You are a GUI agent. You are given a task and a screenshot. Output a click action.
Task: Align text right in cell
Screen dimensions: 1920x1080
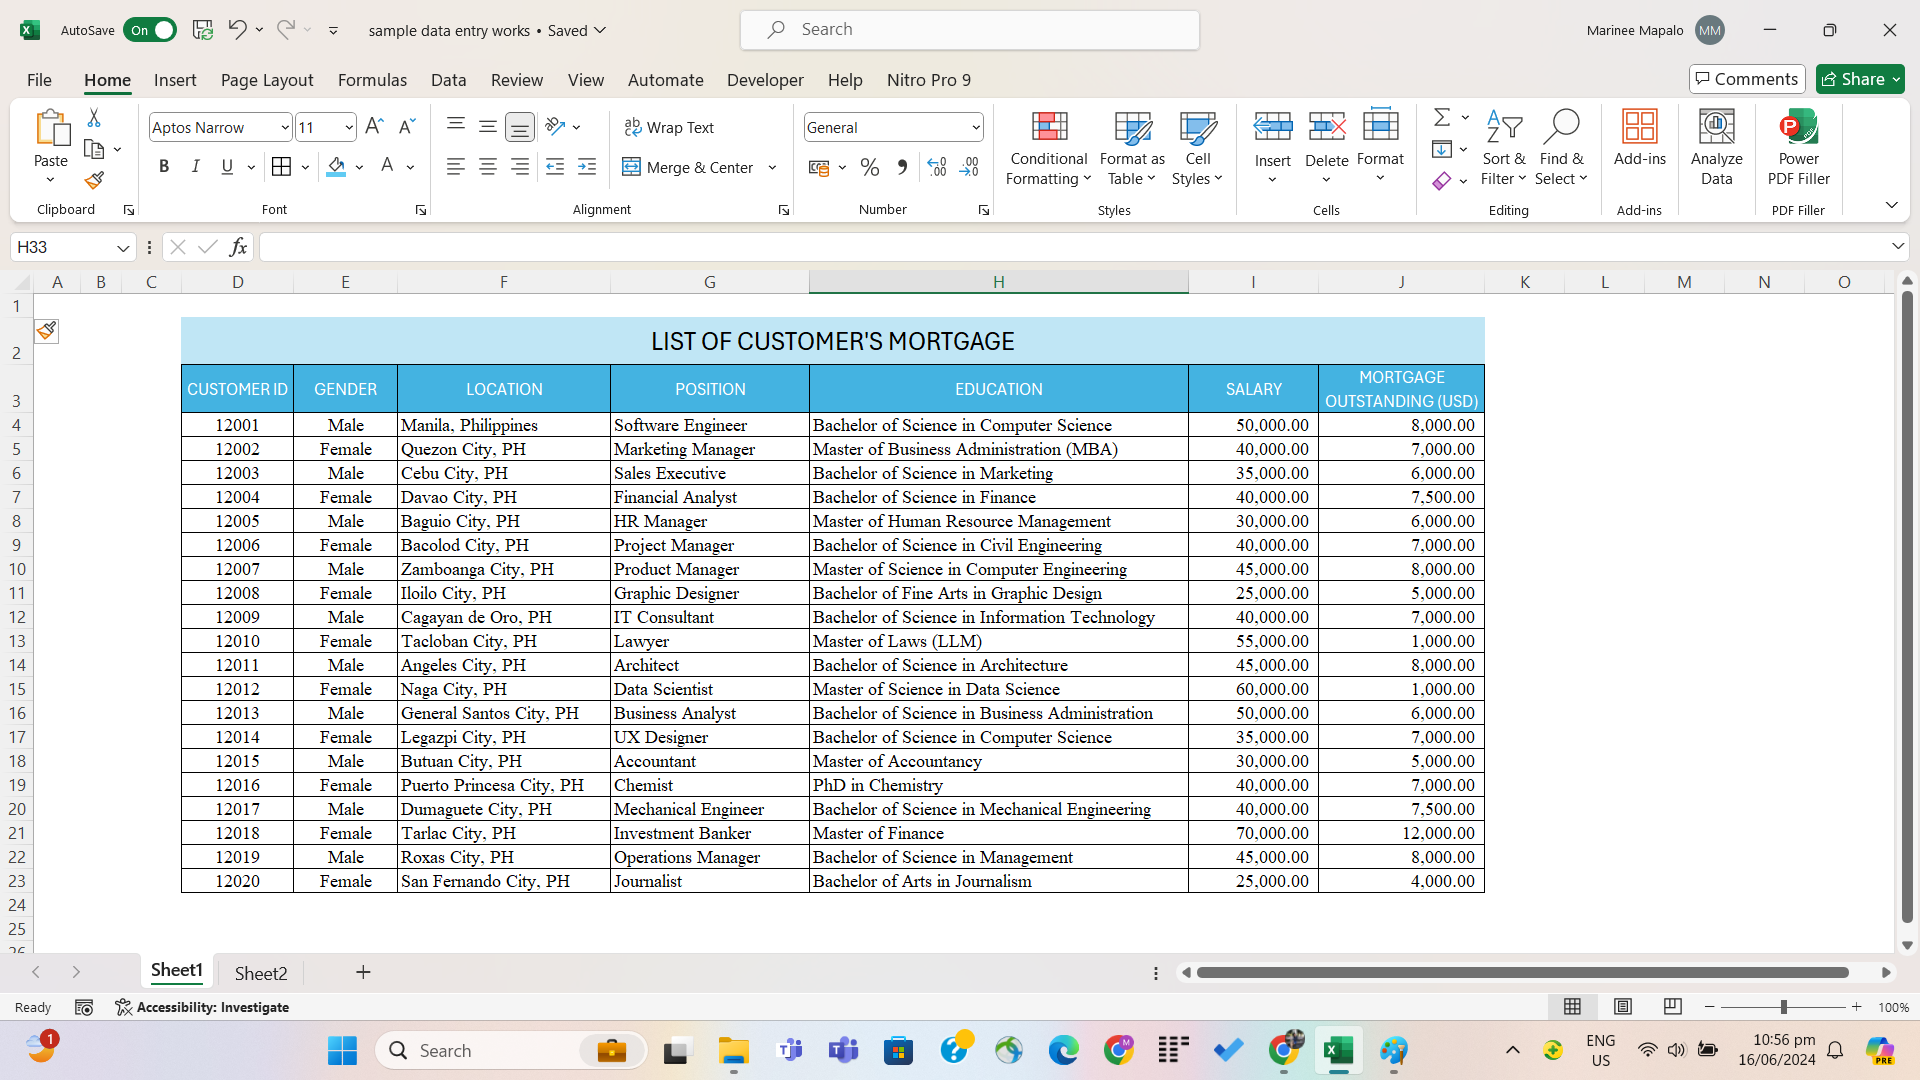[x=520, y=167]
